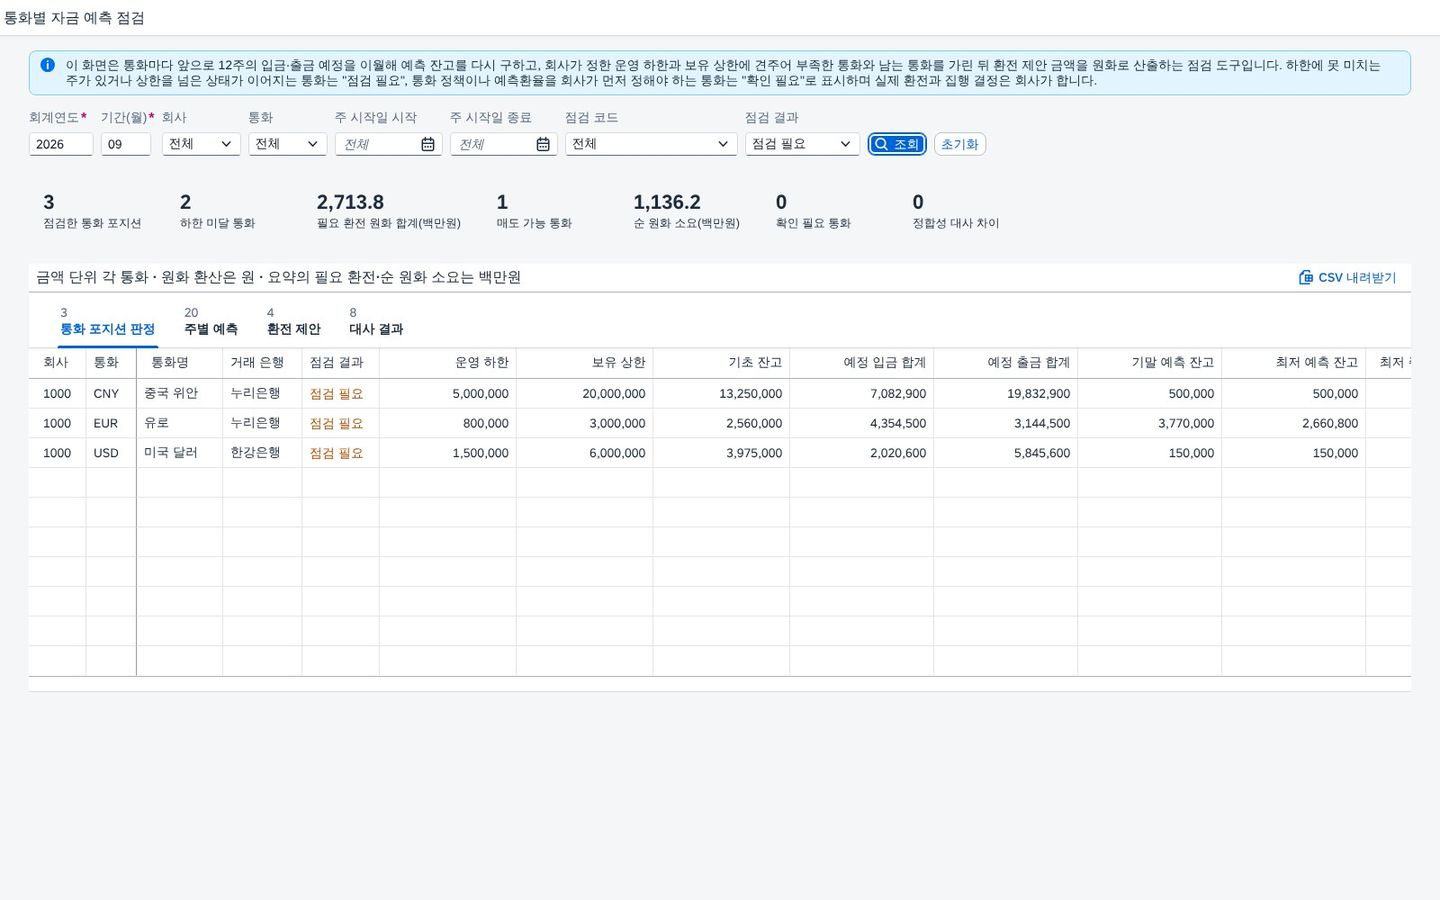Click the 최저 예측 잔고 column header
This screenshot has height=900, width=1440.
[x=1294, y=363]
